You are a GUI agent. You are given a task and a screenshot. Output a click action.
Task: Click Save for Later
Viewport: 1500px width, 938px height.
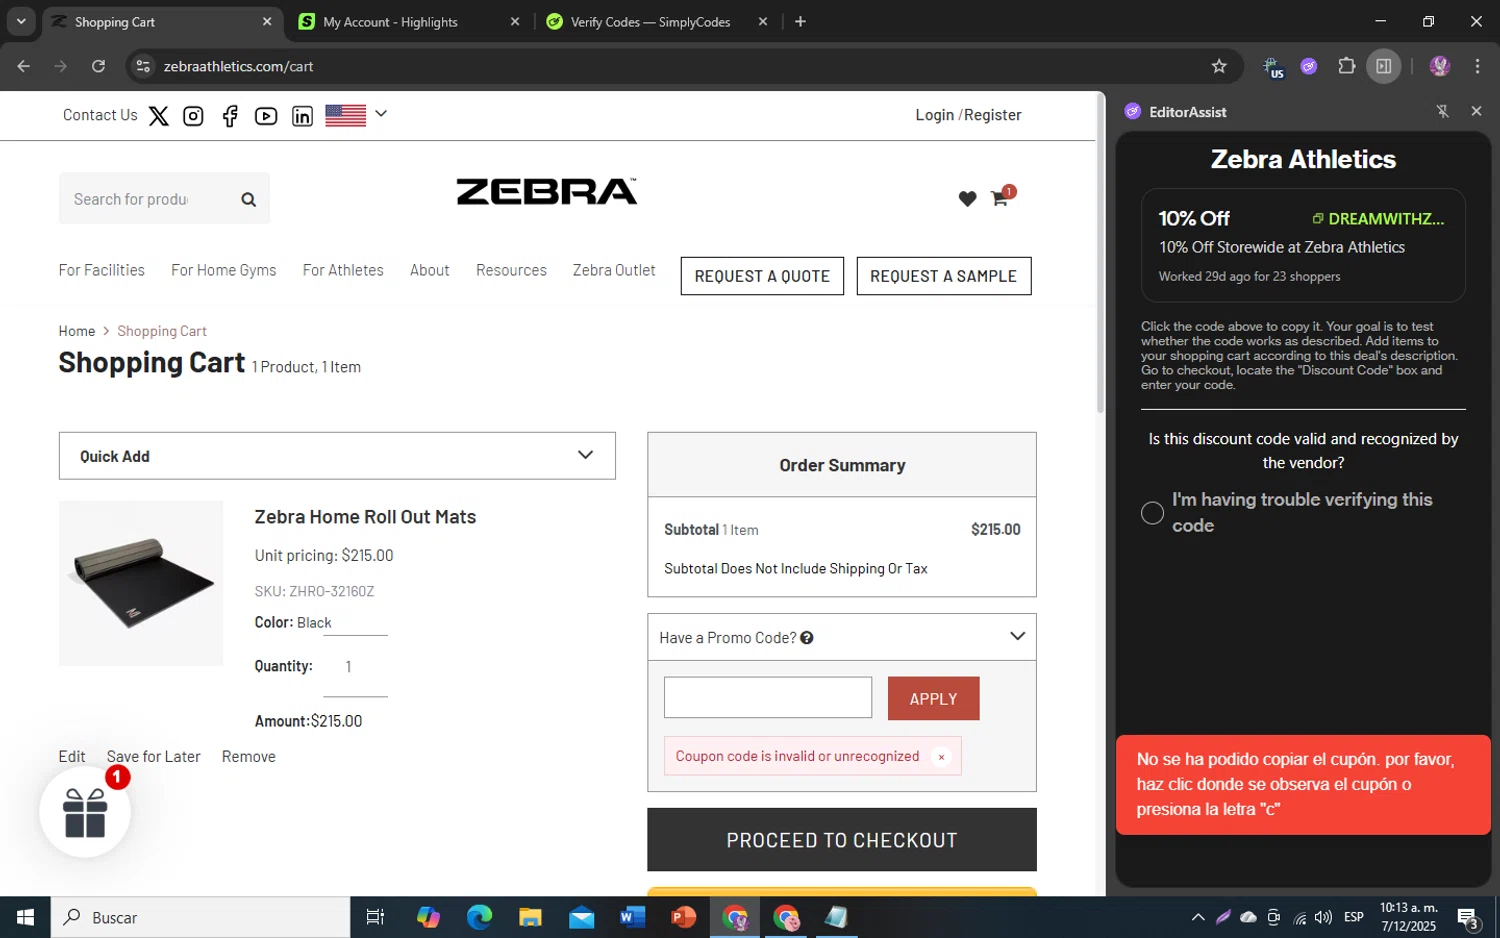coord(154,757)
